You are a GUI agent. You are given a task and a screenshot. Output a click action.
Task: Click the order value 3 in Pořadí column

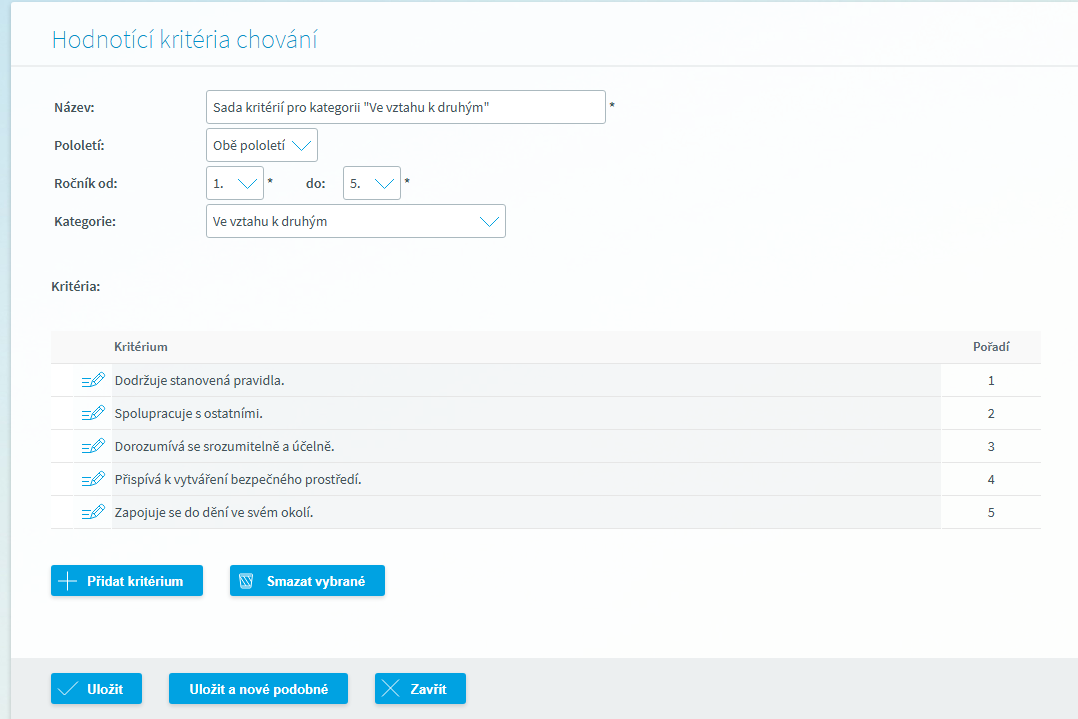click(x=990, y=446)
